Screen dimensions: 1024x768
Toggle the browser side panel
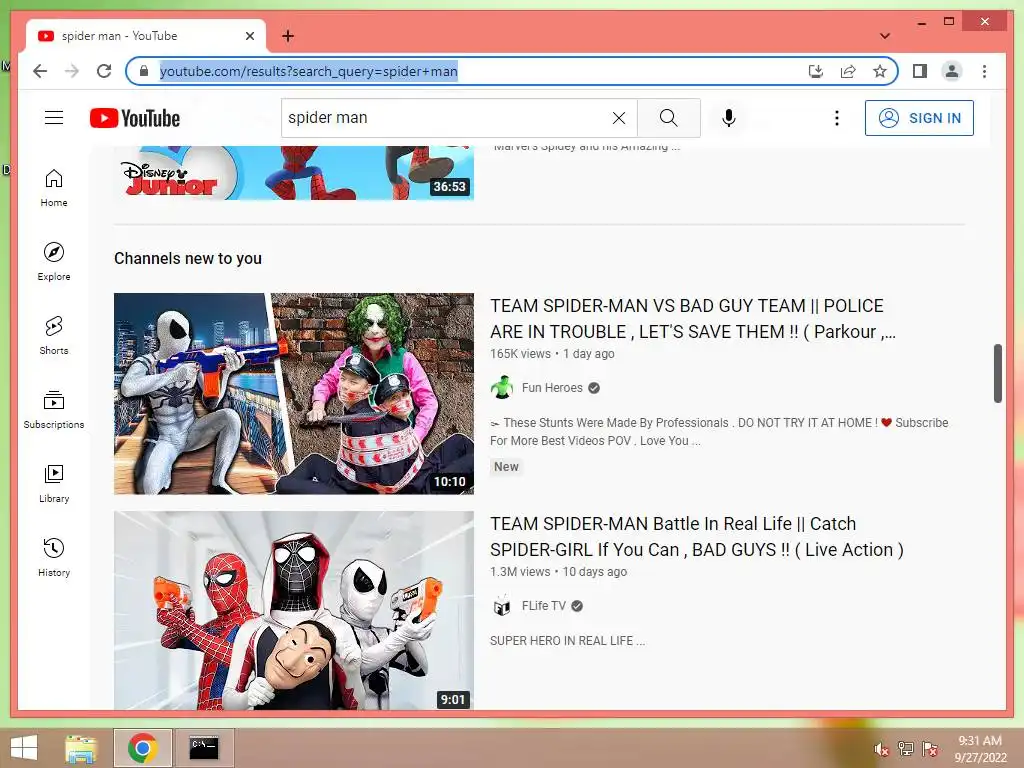click(x=920, y=71)
